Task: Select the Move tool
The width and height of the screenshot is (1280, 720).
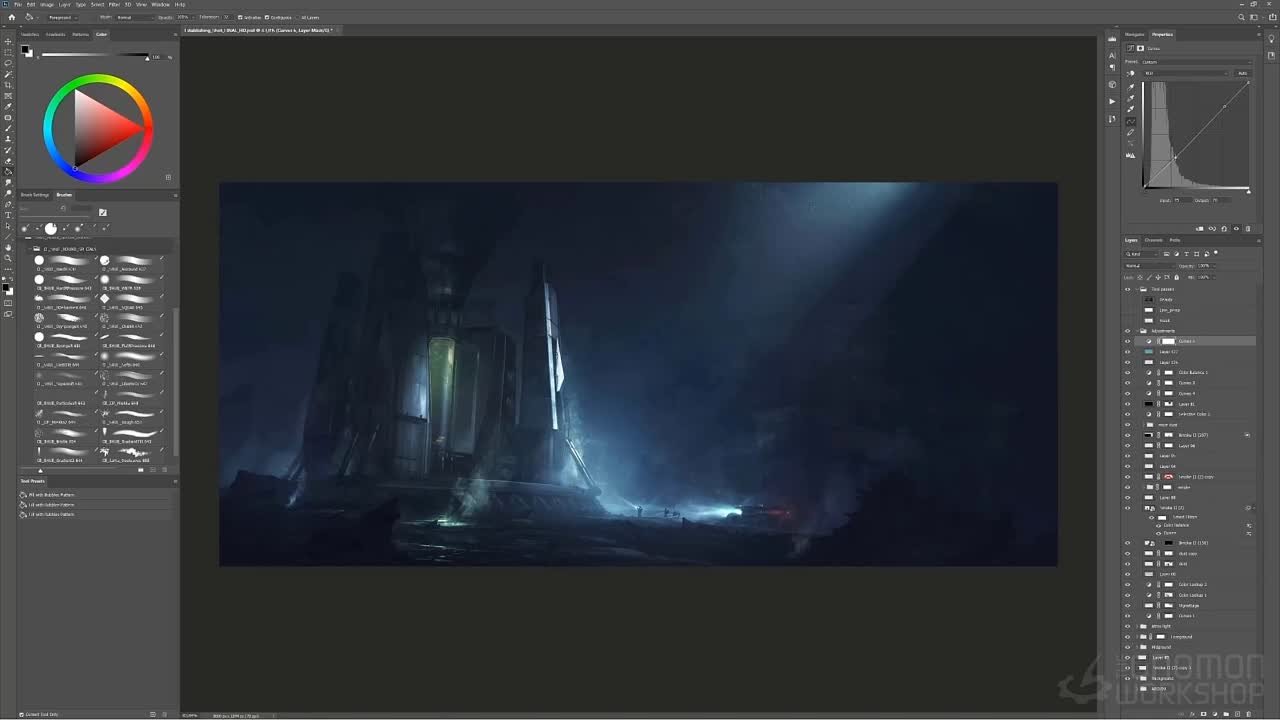Action: click(9, 41)
